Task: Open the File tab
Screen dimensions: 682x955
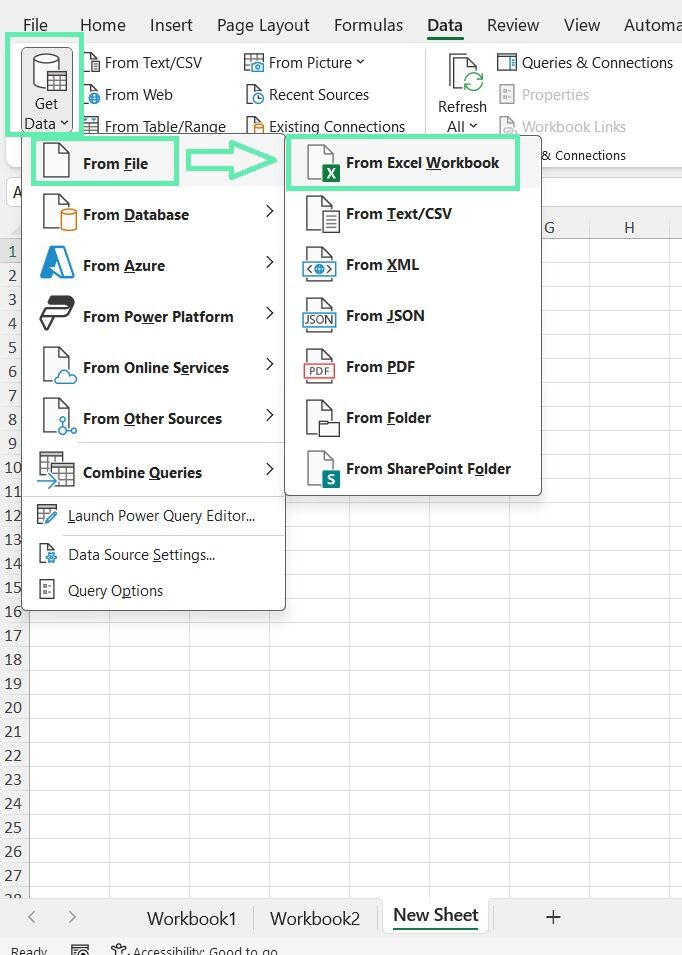Action: click(35, 25)
